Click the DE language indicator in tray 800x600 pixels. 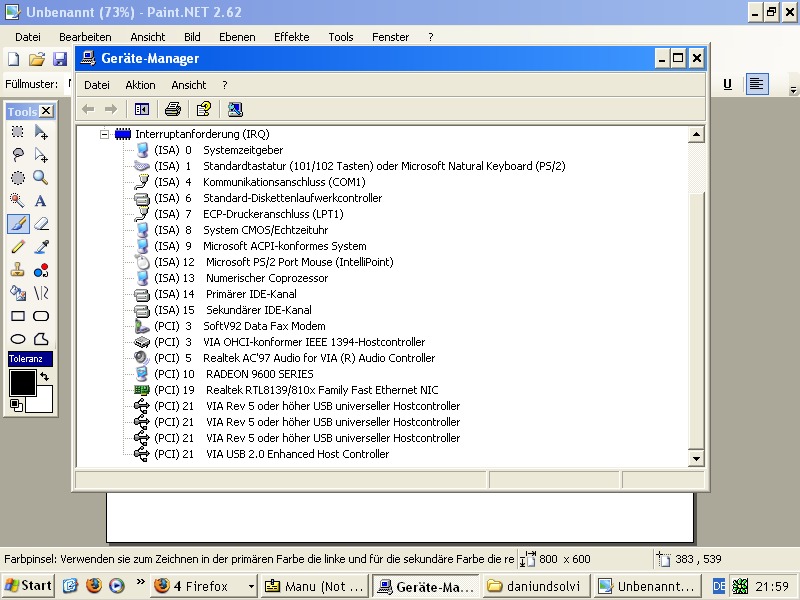718,586
